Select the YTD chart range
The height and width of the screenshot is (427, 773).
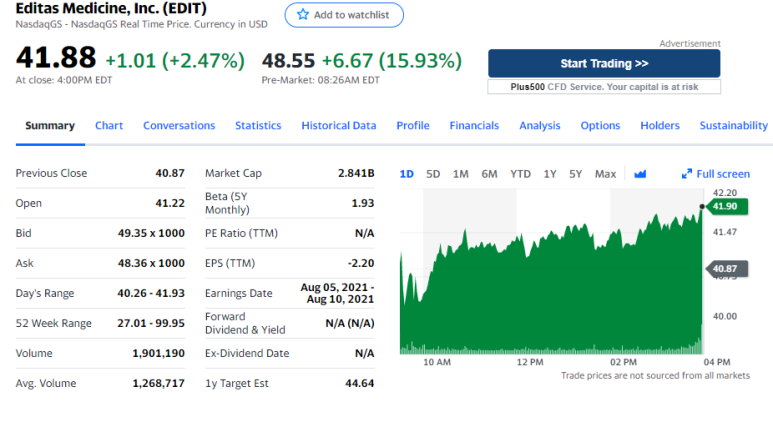click(520, 174)
